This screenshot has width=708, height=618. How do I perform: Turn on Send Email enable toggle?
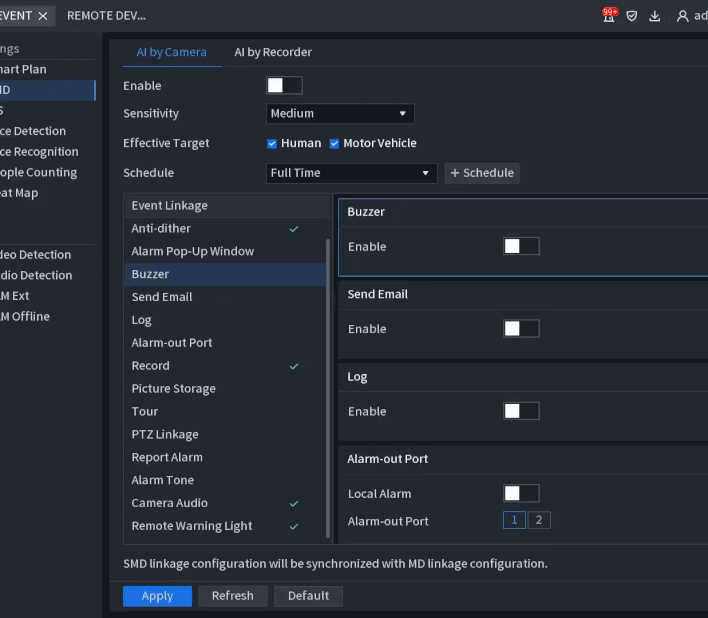click(520, 328)
